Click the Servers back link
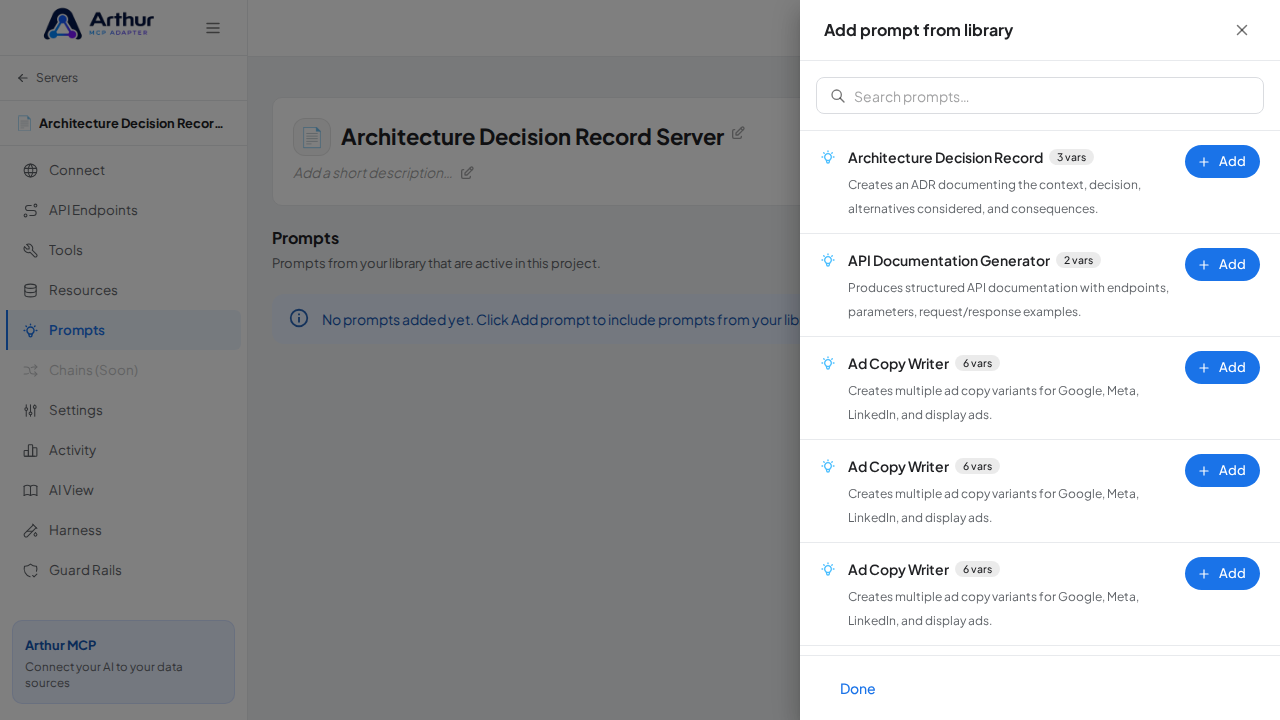The width and height of the screenshot is (1280, 720). (x=47, y=78)
